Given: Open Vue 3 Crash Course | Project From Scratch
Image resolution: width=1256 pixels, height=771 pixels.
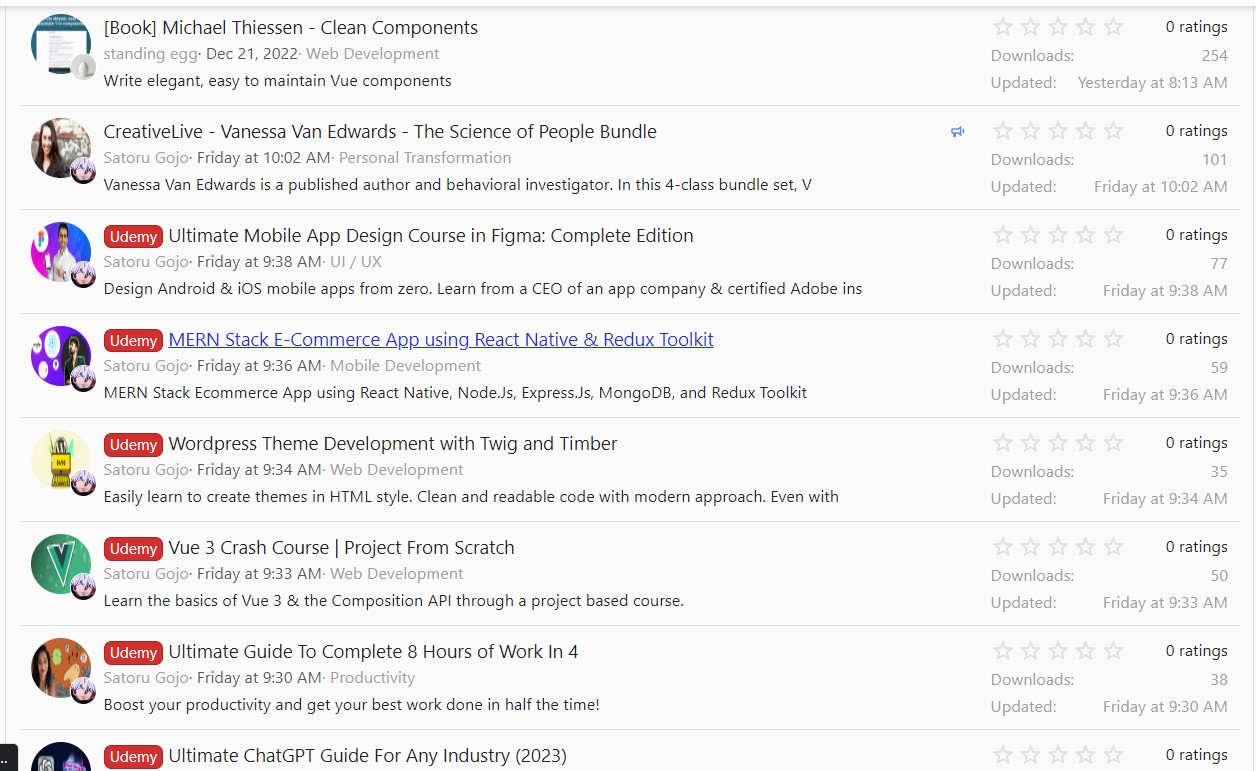Looking at the screenshot, I should pyautogui.click(x=341, y=548).
